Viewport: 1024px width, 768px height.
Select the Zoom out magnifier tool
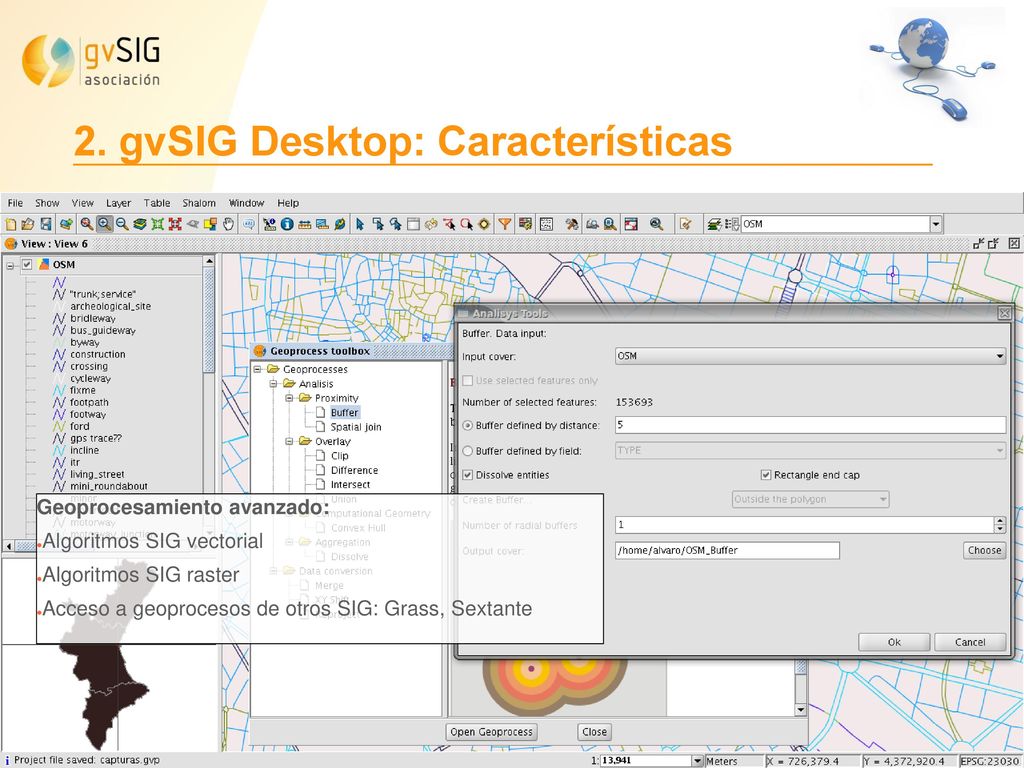tap(122, 224)
